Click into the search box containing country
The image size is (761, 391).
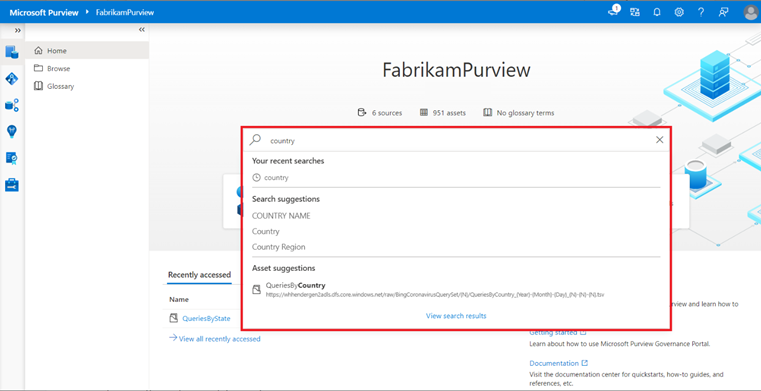point(456,140)
